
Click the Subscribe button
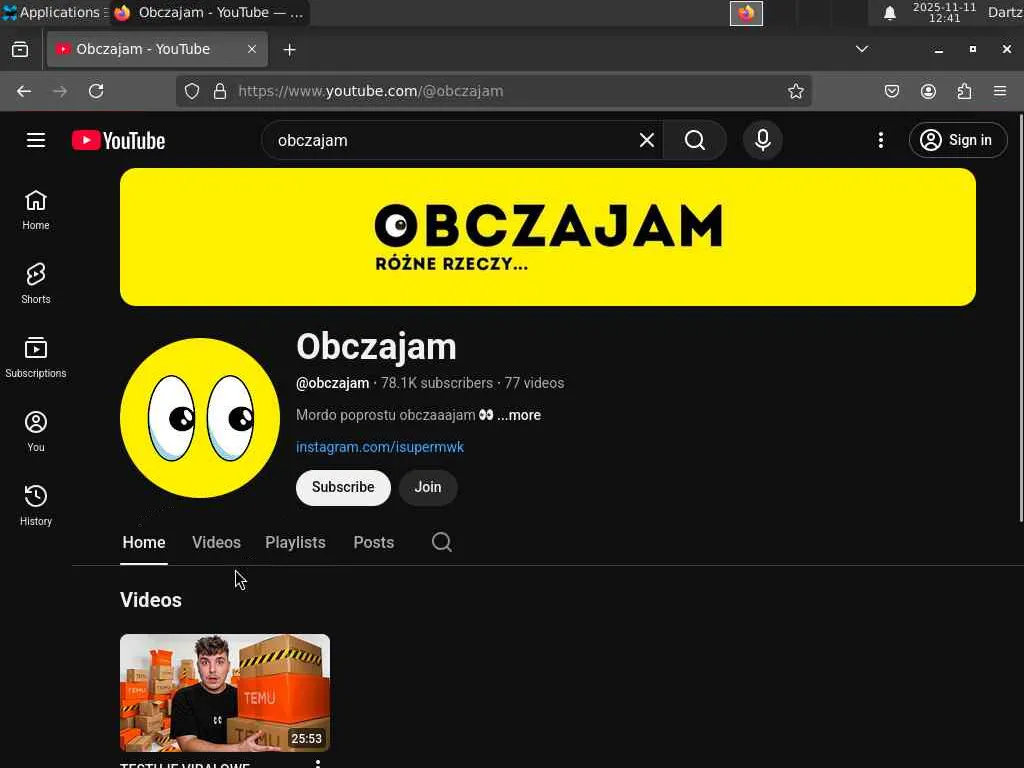tap(344, 487)
